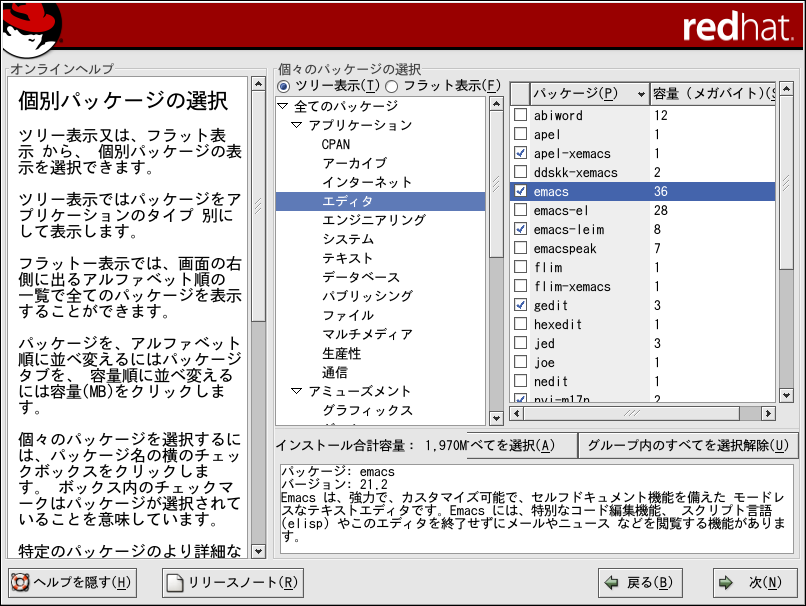Collapse the 全てのパッケージ tree node

(x=283, y=106)
